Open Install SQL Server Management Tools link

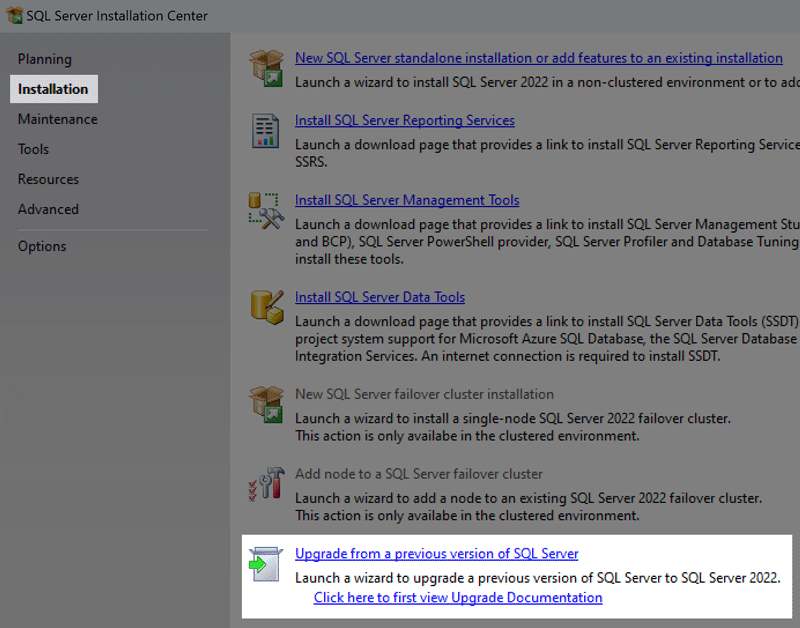(x=407, y=200)
